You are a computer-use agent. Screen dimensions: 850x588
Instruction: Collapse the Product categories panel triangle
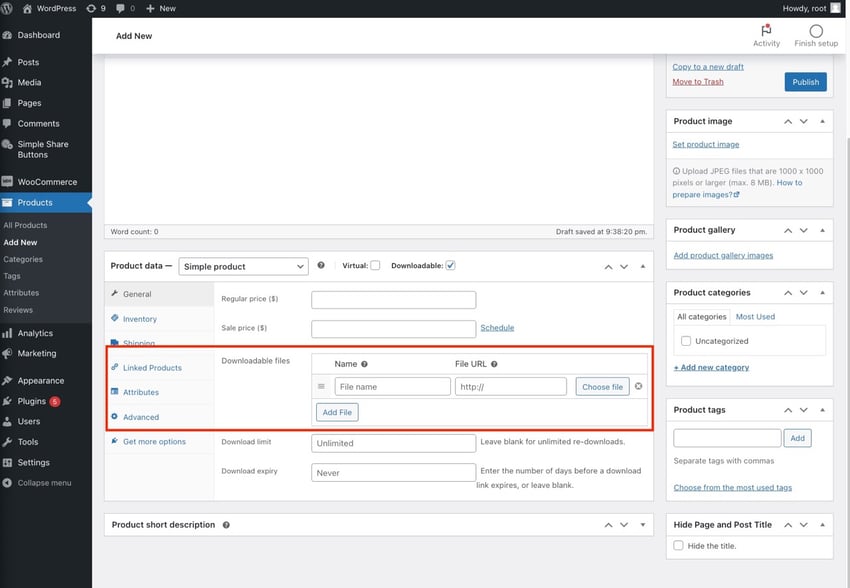(822, 293)
